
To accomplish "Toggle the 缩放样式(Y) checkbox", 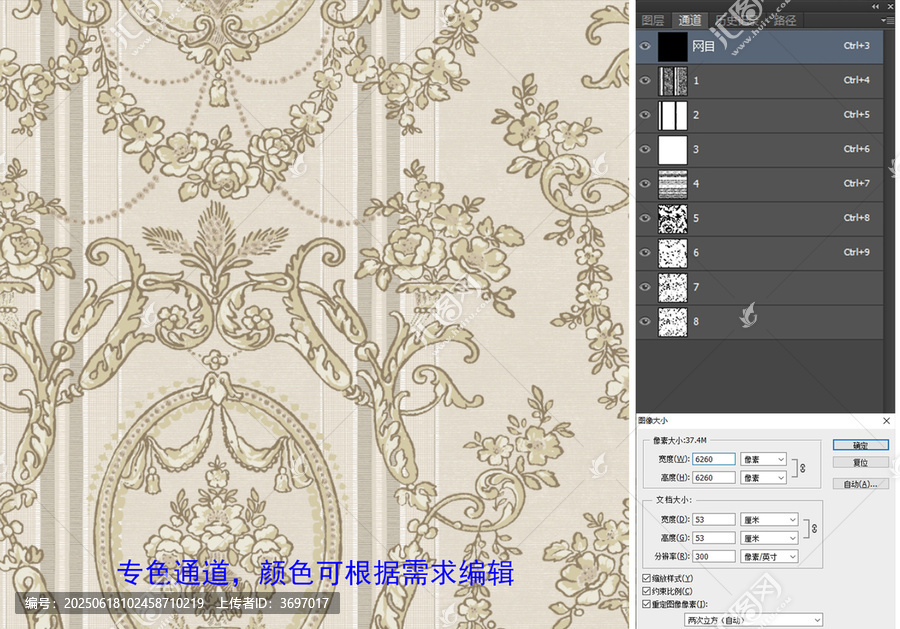I will click(646, 578).
